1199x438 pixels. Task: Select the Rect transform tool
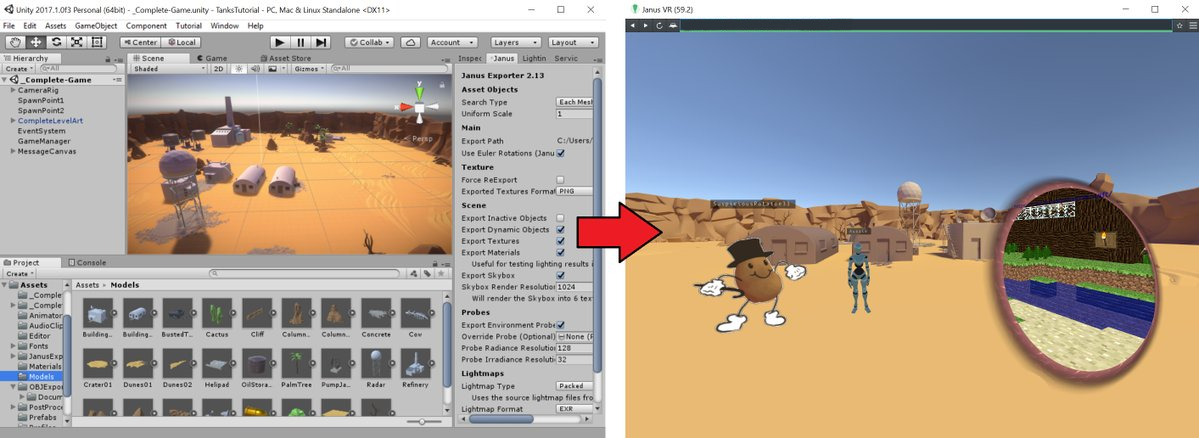coord(97,43)
